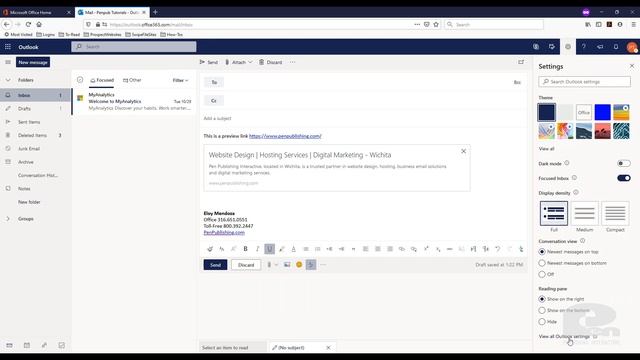Click the New folder link
The height and width of the screenshot is (360, 640).
click(x=29, y=202)
